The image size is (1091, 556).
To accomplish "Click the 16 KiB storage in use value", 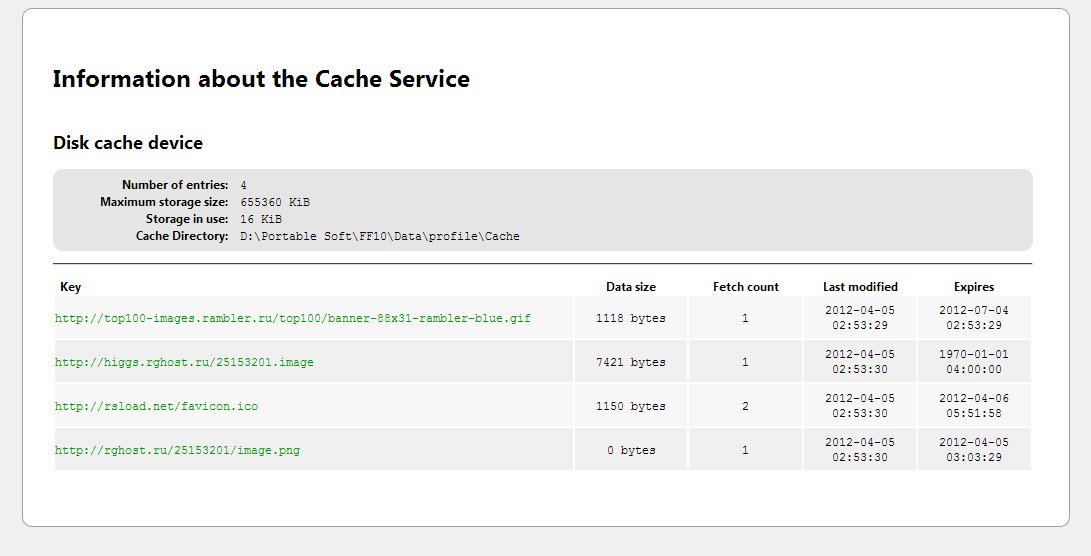I will 261,219.
